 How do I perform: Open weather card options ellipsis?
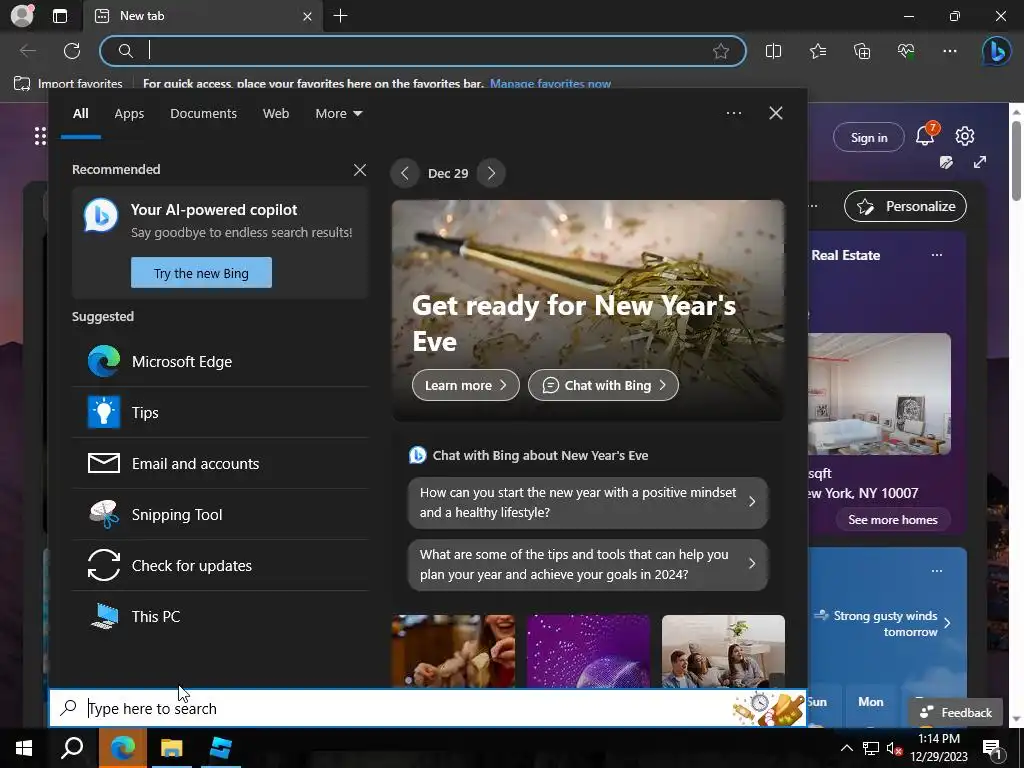937,570
